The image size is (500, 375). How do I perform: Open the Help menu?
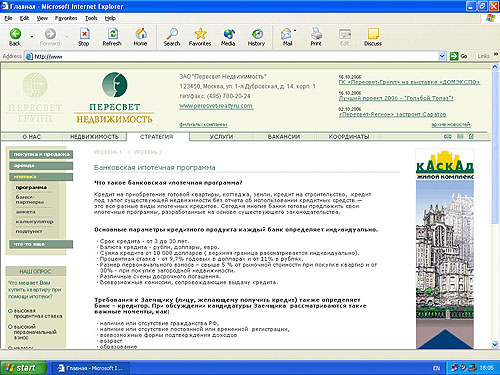point(110,18)
